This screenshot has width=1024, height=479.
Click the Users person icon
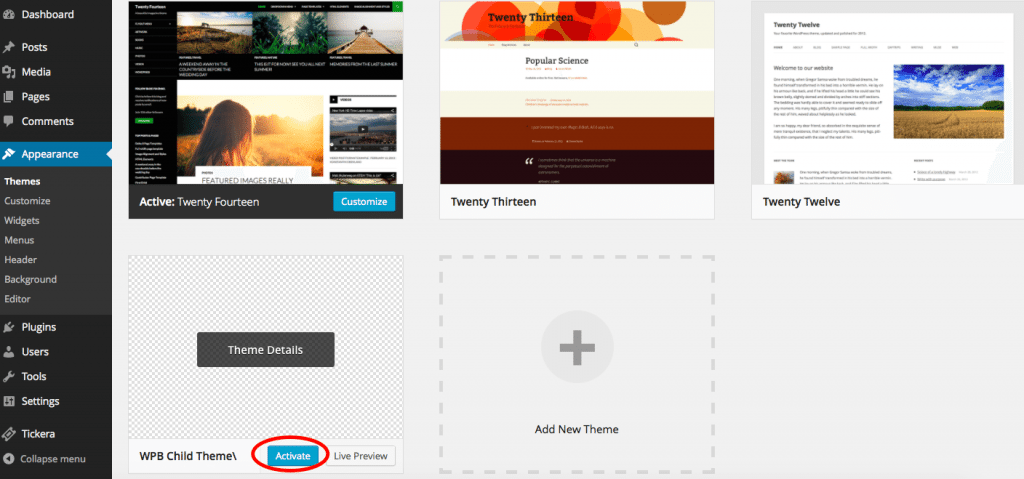point(9,352)
